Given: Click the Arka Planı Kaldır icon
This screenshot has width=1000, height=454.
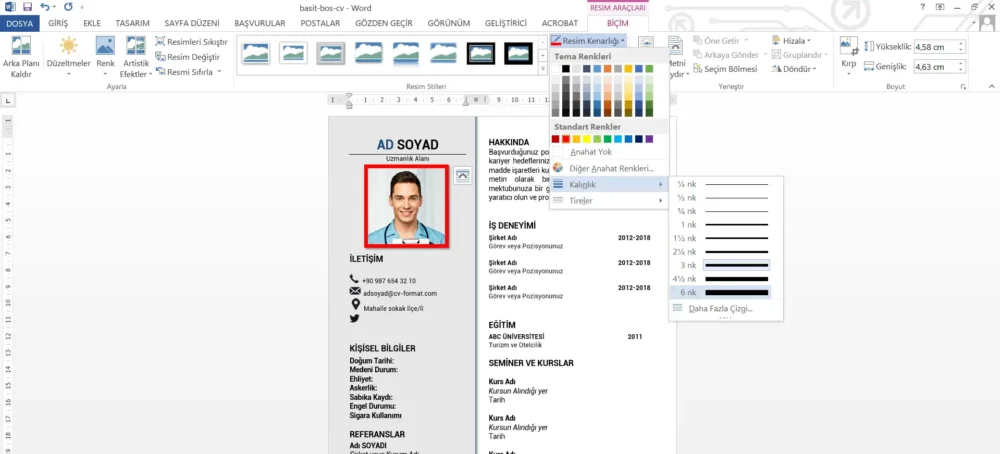Looking at the screenshot, I should [x=21, y=46].
